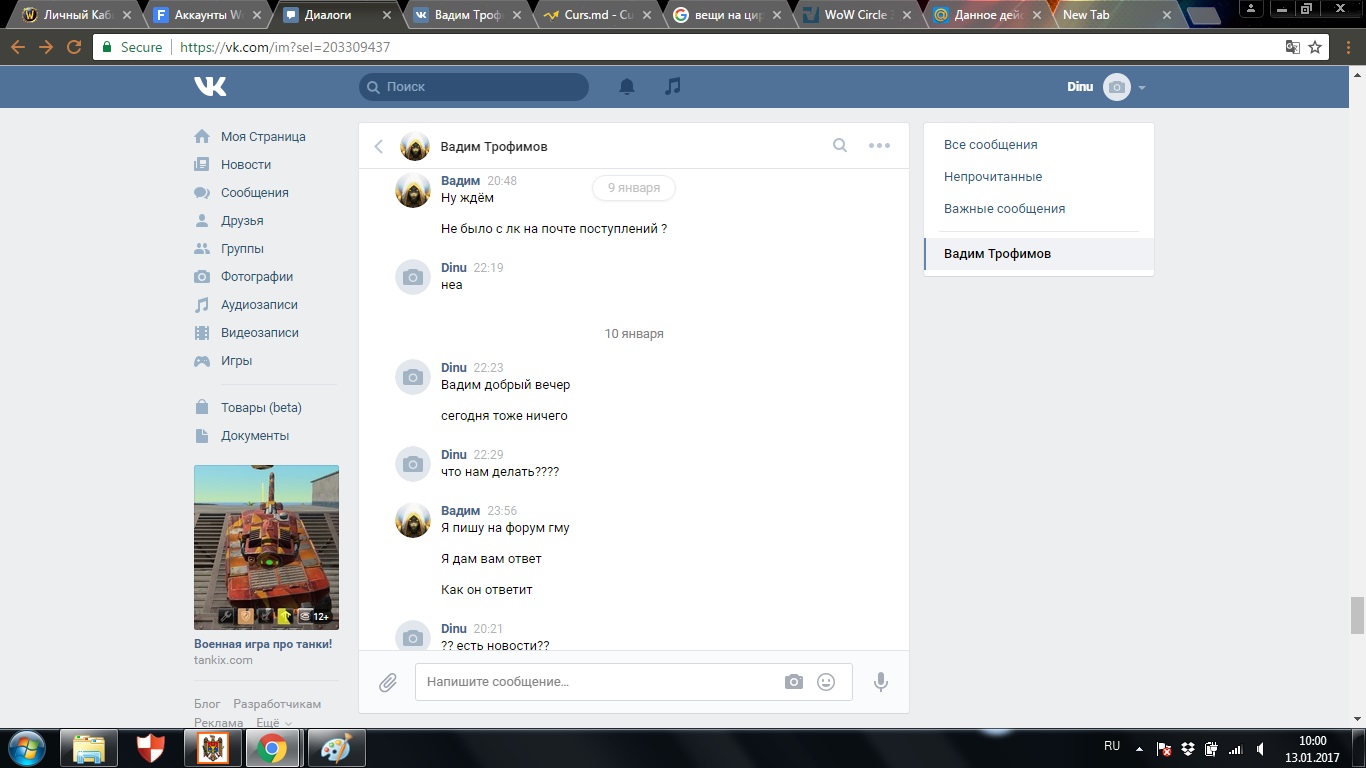1366x768 pixels.
Task: Expand the Dinu profile dropdown arrow
Action: coord(1142,88)
